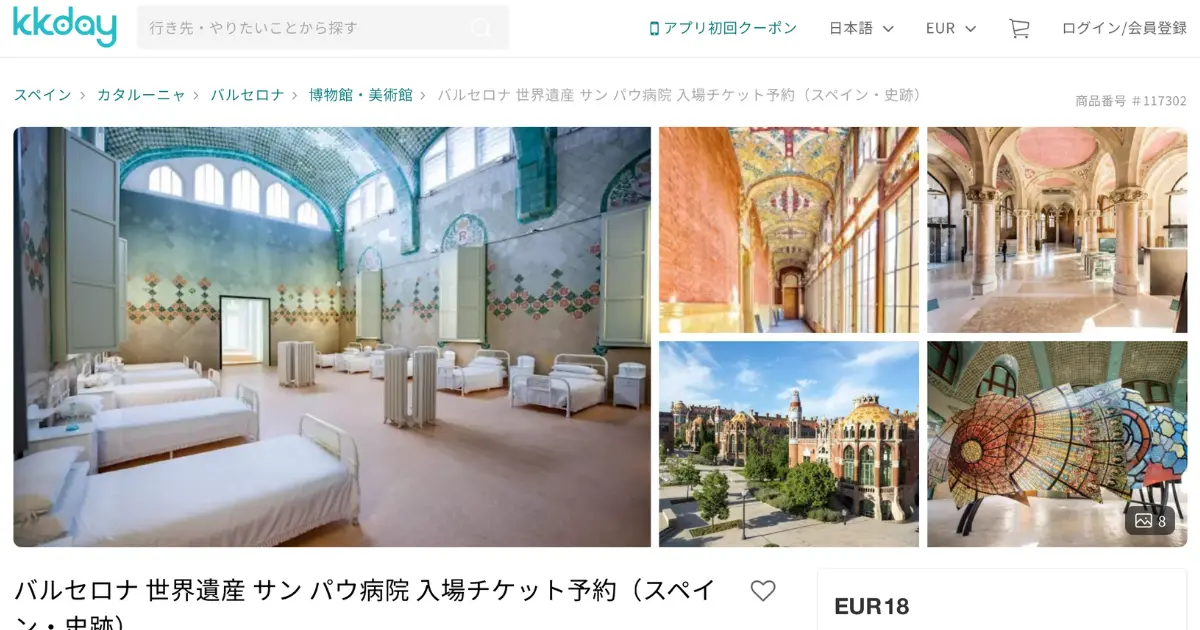
Task: Open the アプリ初回クーポン link
Action: point(723,28)
